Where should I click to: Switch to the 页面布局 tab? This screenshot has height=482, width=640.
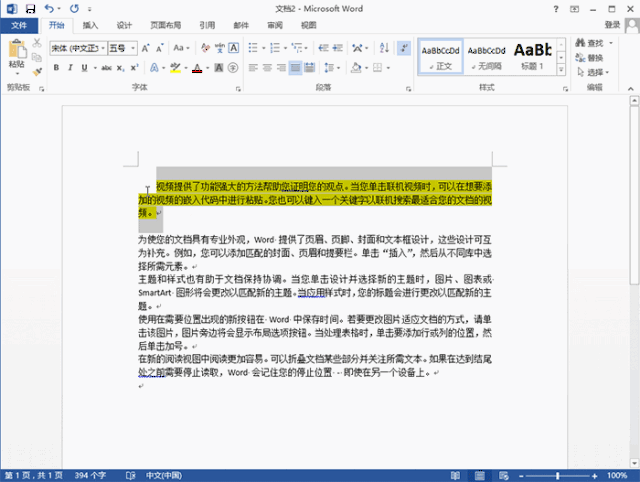pyautogui.click(x=166, y=25)
